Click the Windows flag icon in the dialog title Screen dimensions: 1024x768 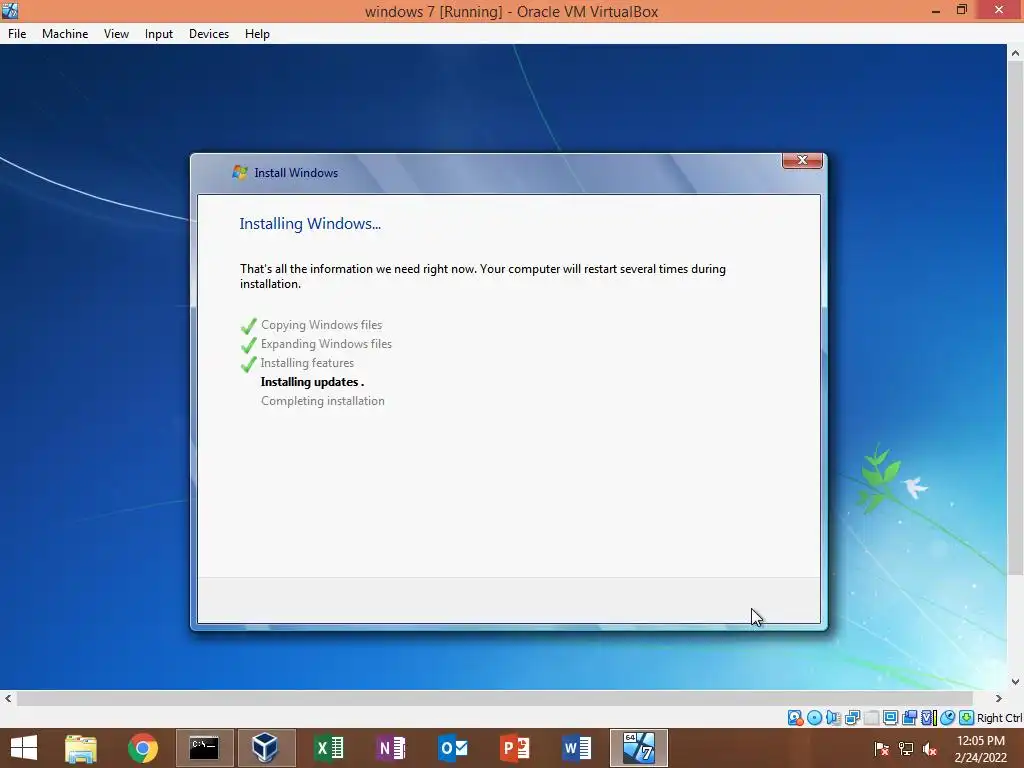tap(240, 172)
